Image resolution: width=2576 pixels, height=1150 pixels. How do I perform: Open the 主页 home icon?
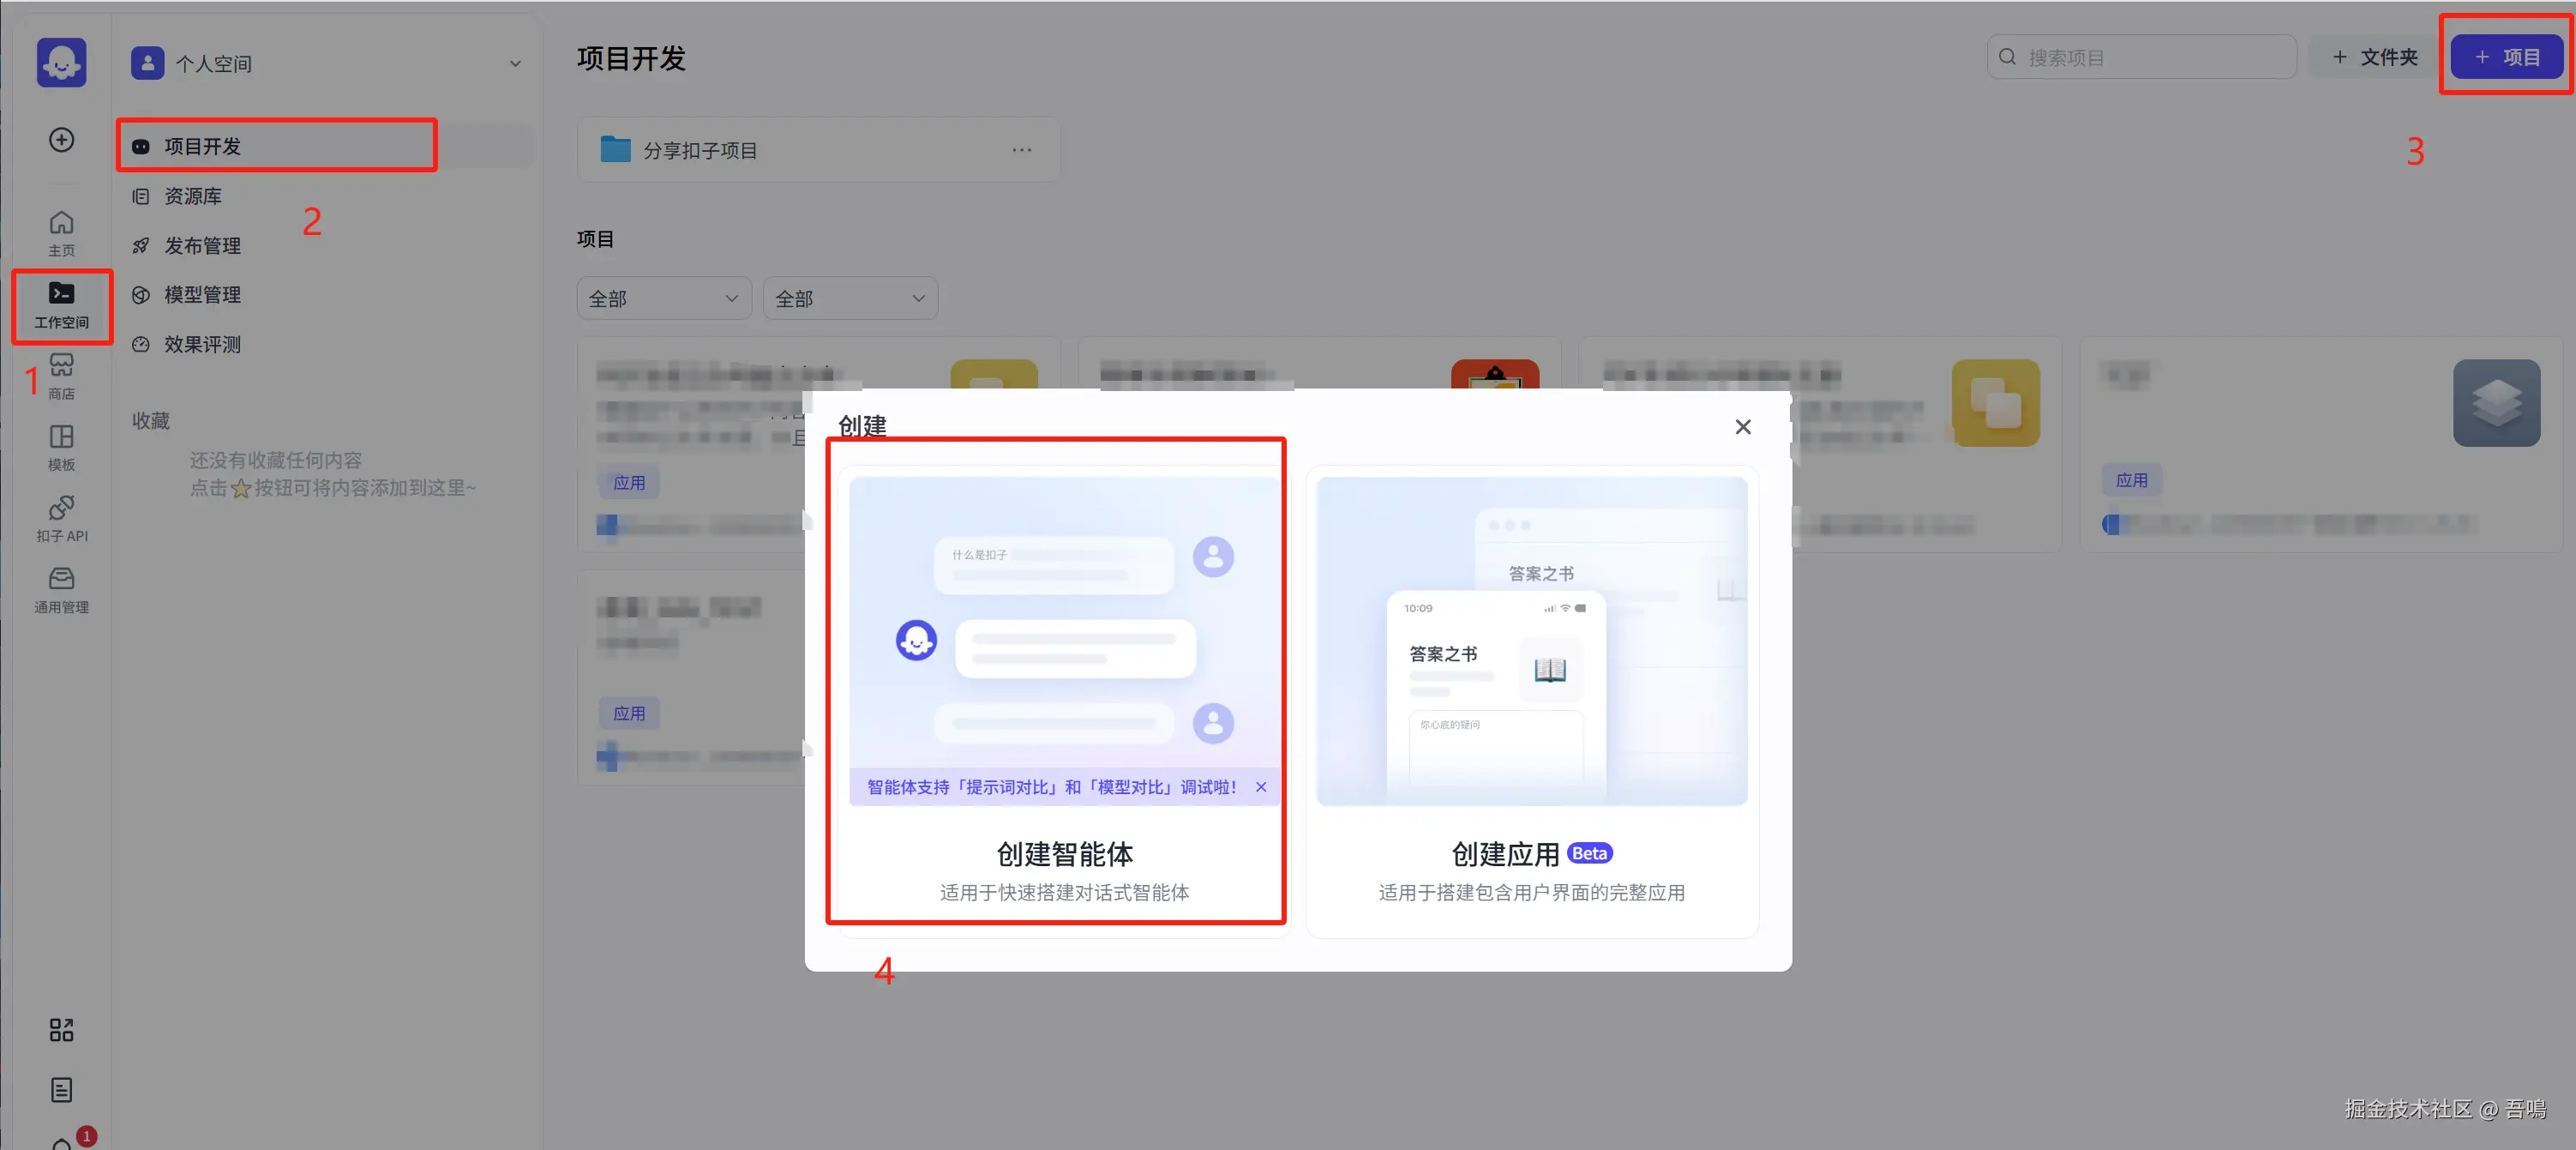pos(61,232)
